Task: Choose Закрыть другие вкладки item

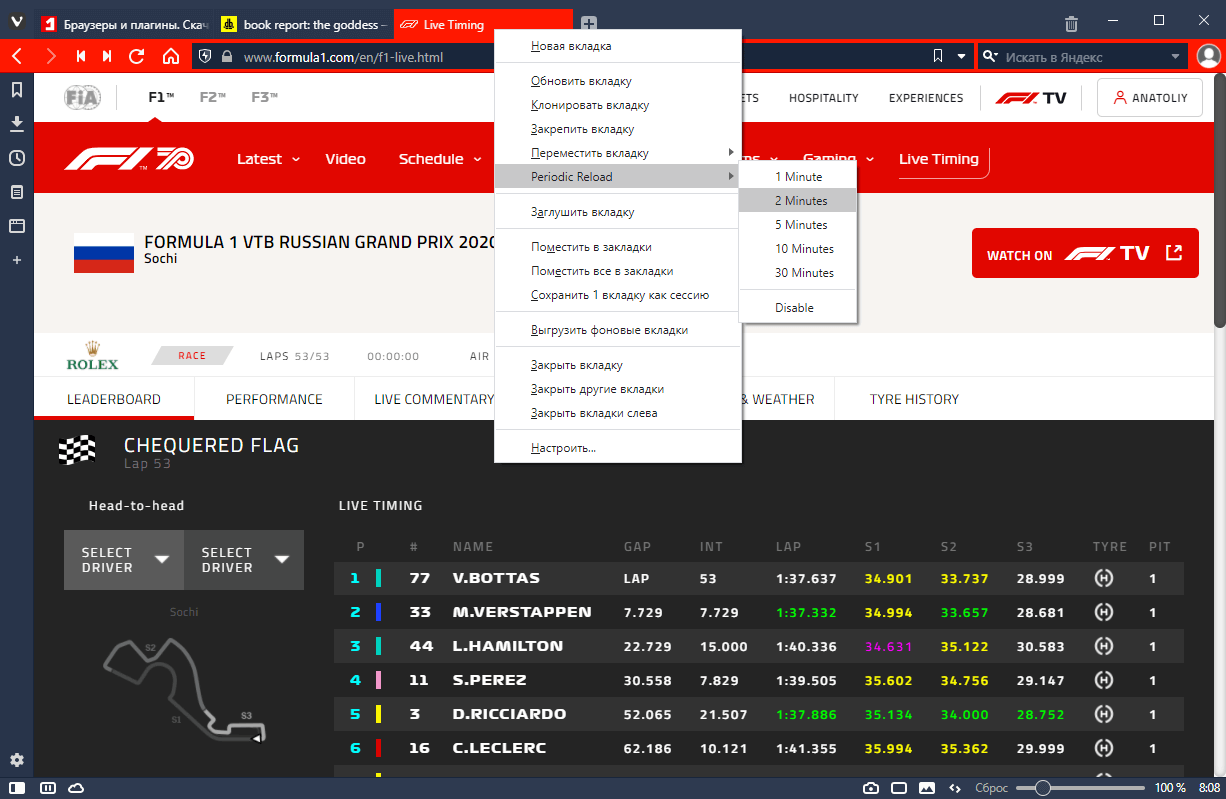Action: click(x=618, y=389)
